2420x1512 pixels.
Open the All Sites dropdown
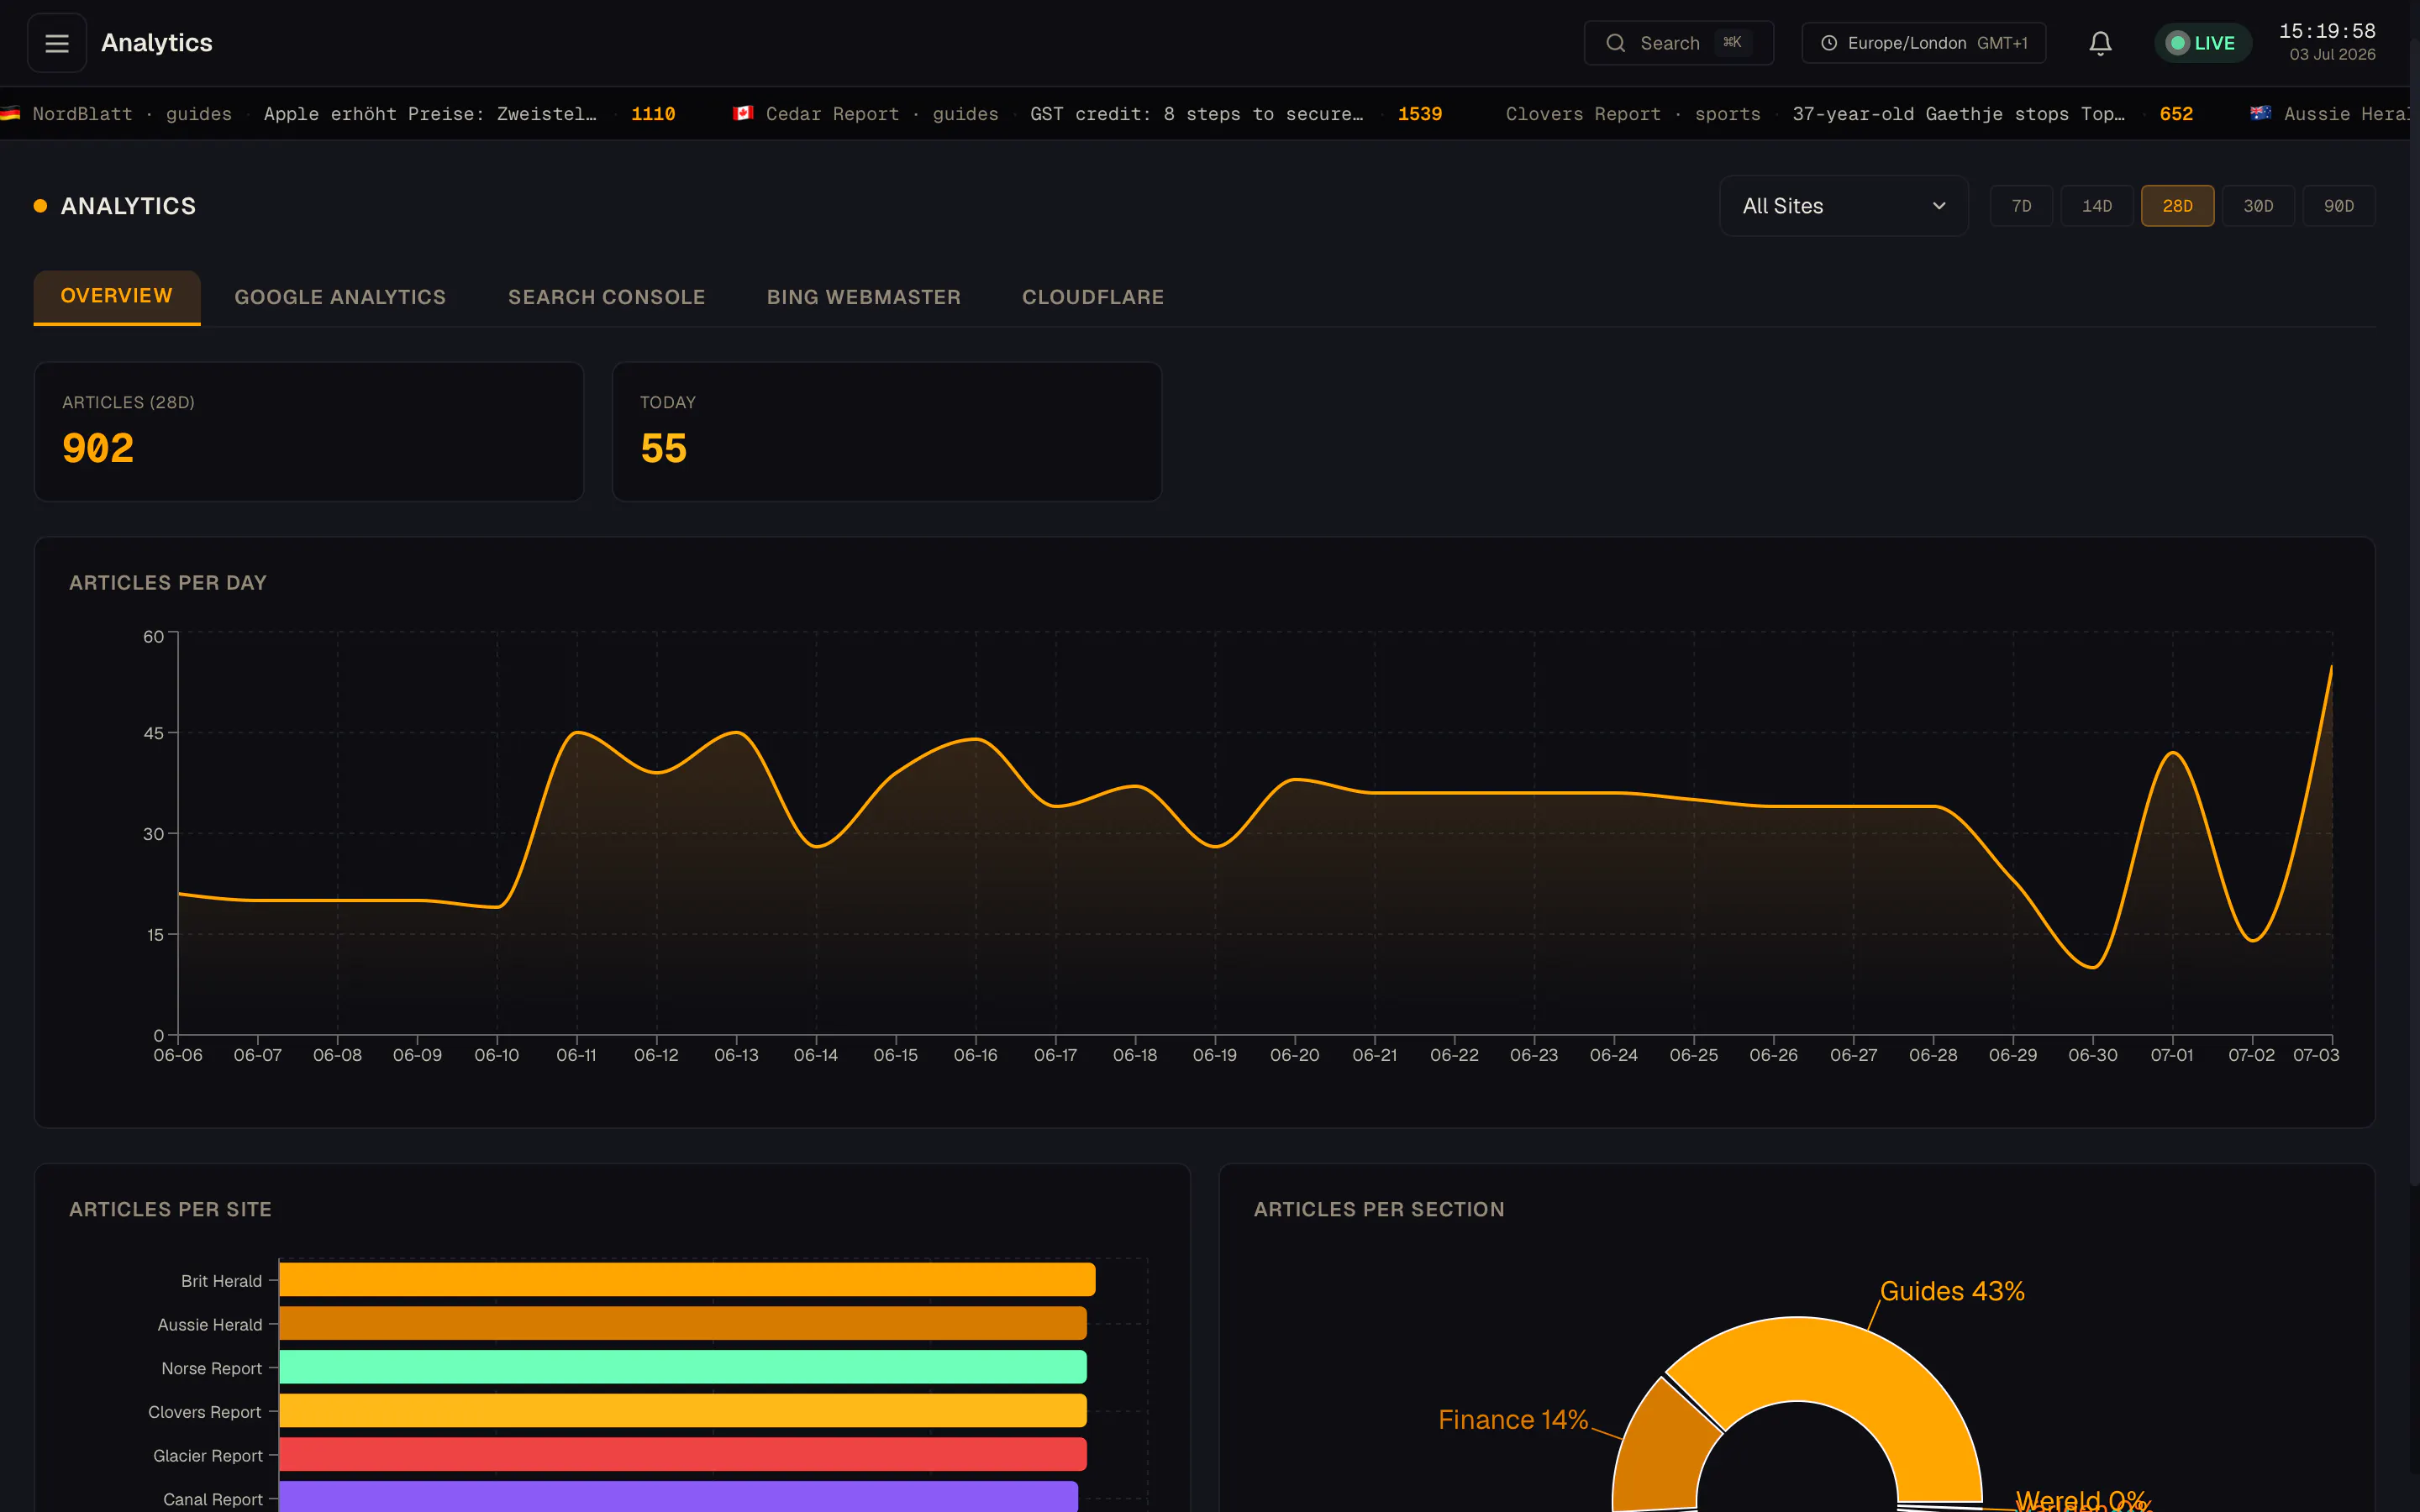(x=1844, y=206)
